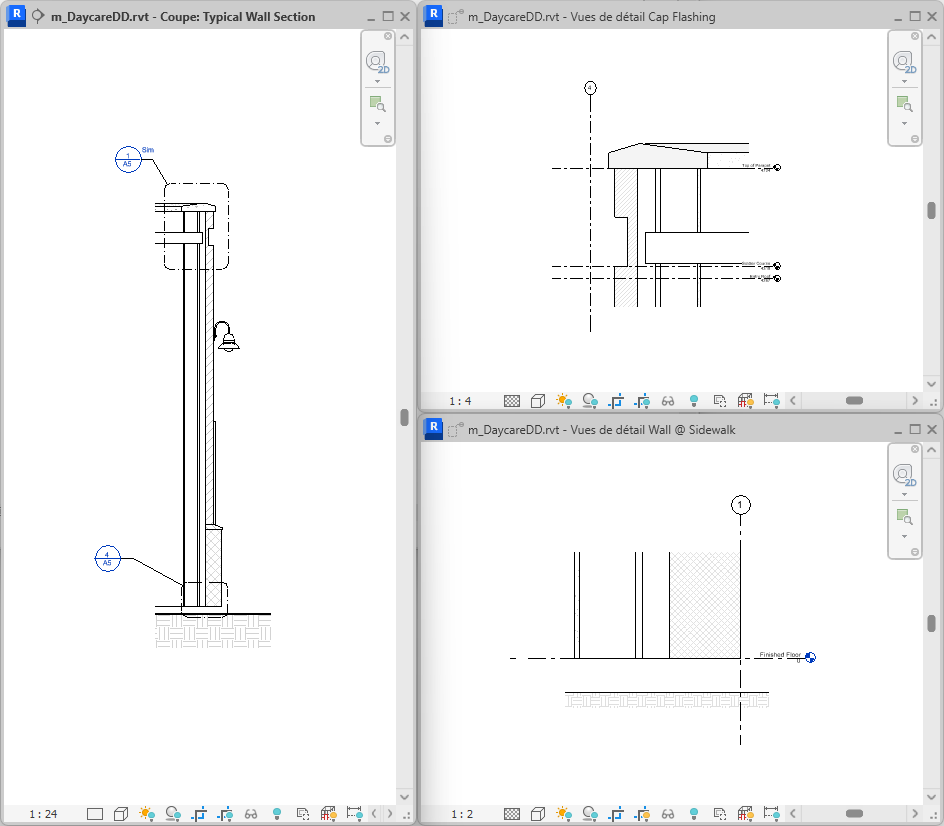This screenshot has width=944, height=826.
Task: Toggle sun path in Typical Wall Section view
Action: tap(147, 814)
